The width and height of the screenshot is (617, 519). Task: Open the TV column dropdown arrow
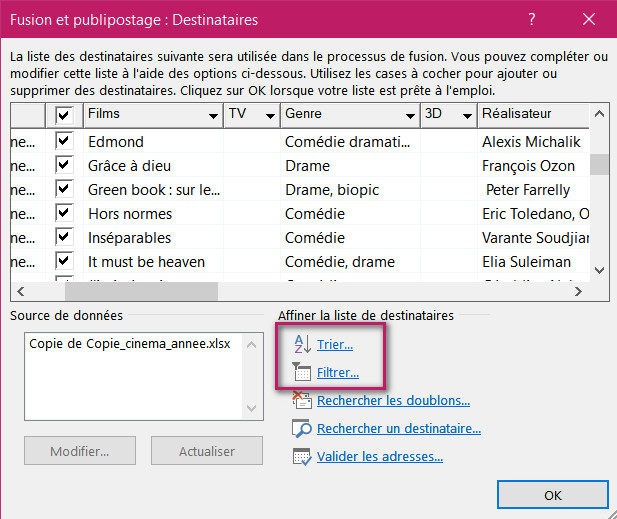270,116
